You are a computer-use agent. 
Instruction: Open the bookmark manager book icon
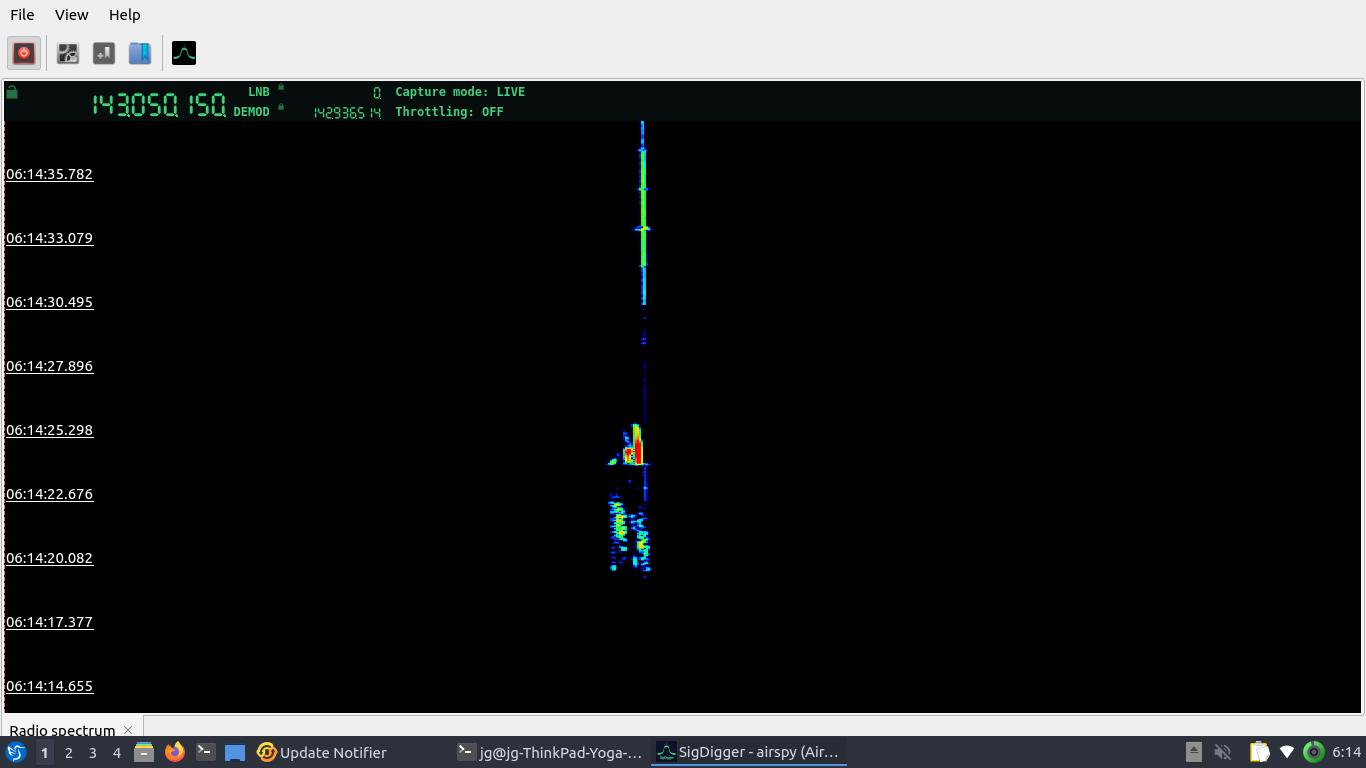pyautogui.click(x=140, y=53)
